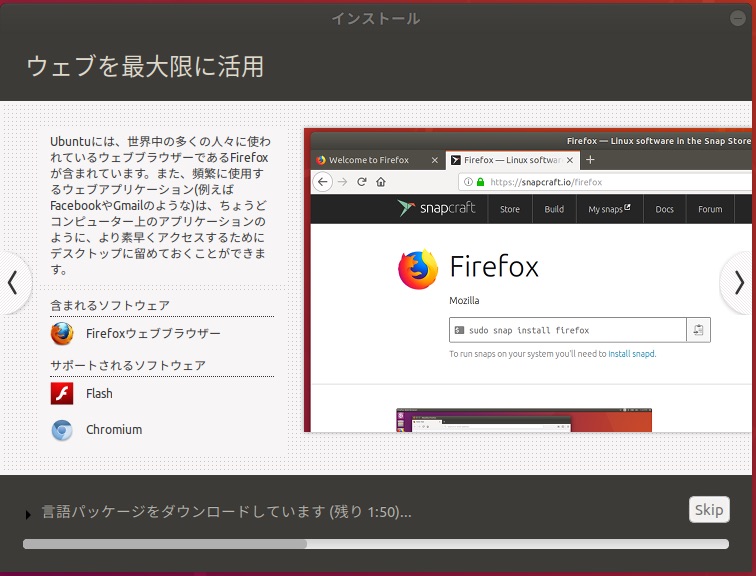Click the ウェブを最大限に活用 heading

(145, 66)
